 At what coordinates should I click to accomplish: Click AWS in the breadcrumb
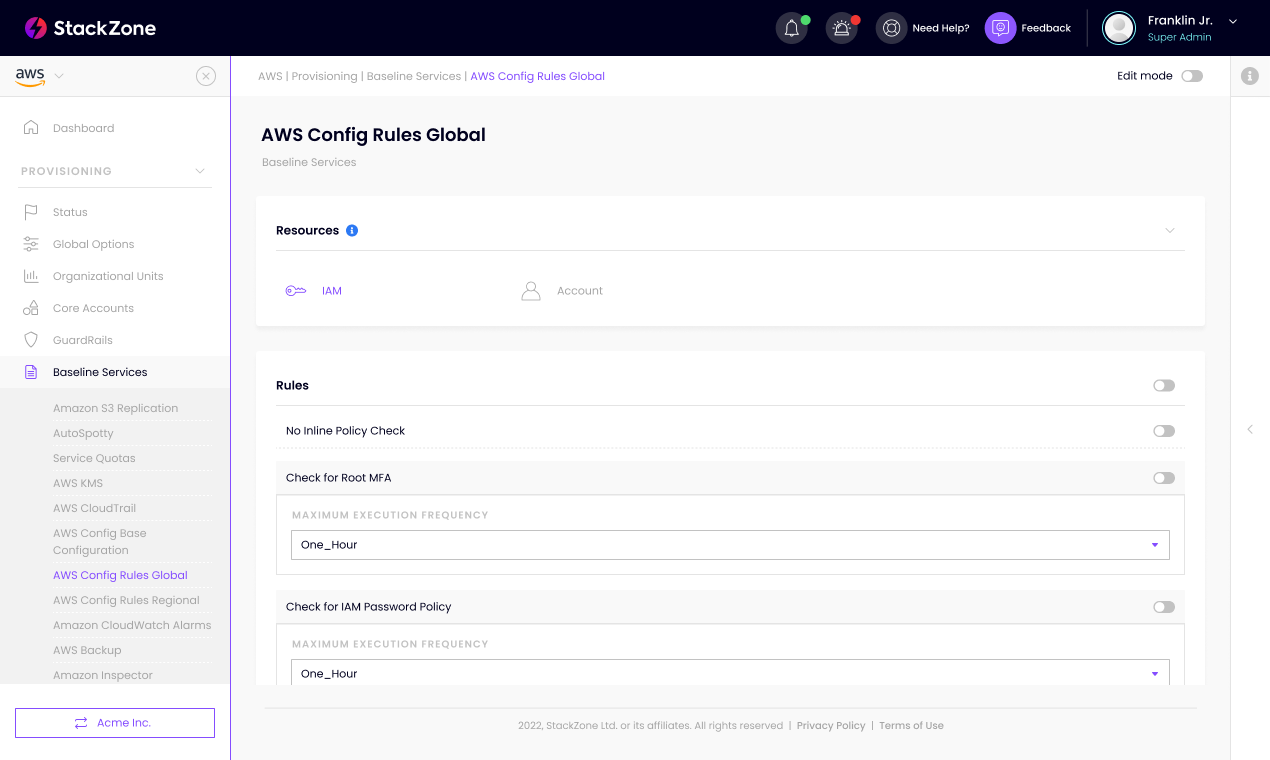270,76
